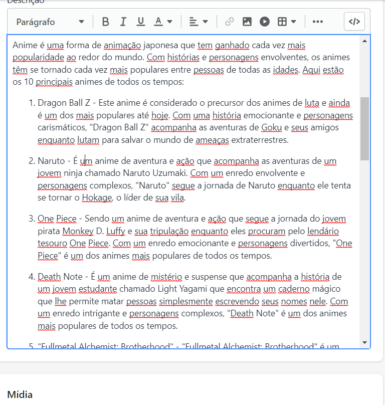Click the insert link icon

(229, 22)
